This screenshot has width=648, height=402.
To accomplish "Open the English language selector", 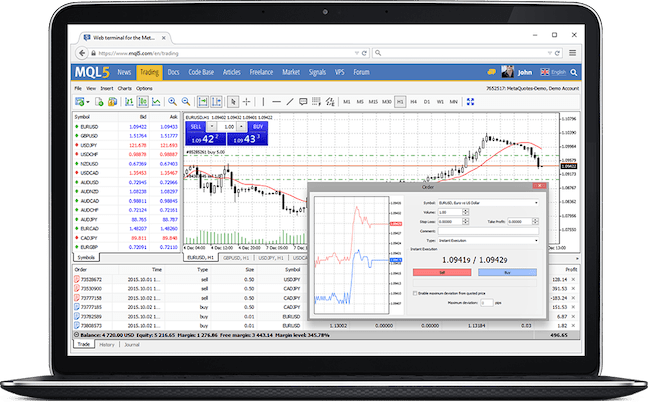I will (x=553, y=72).
